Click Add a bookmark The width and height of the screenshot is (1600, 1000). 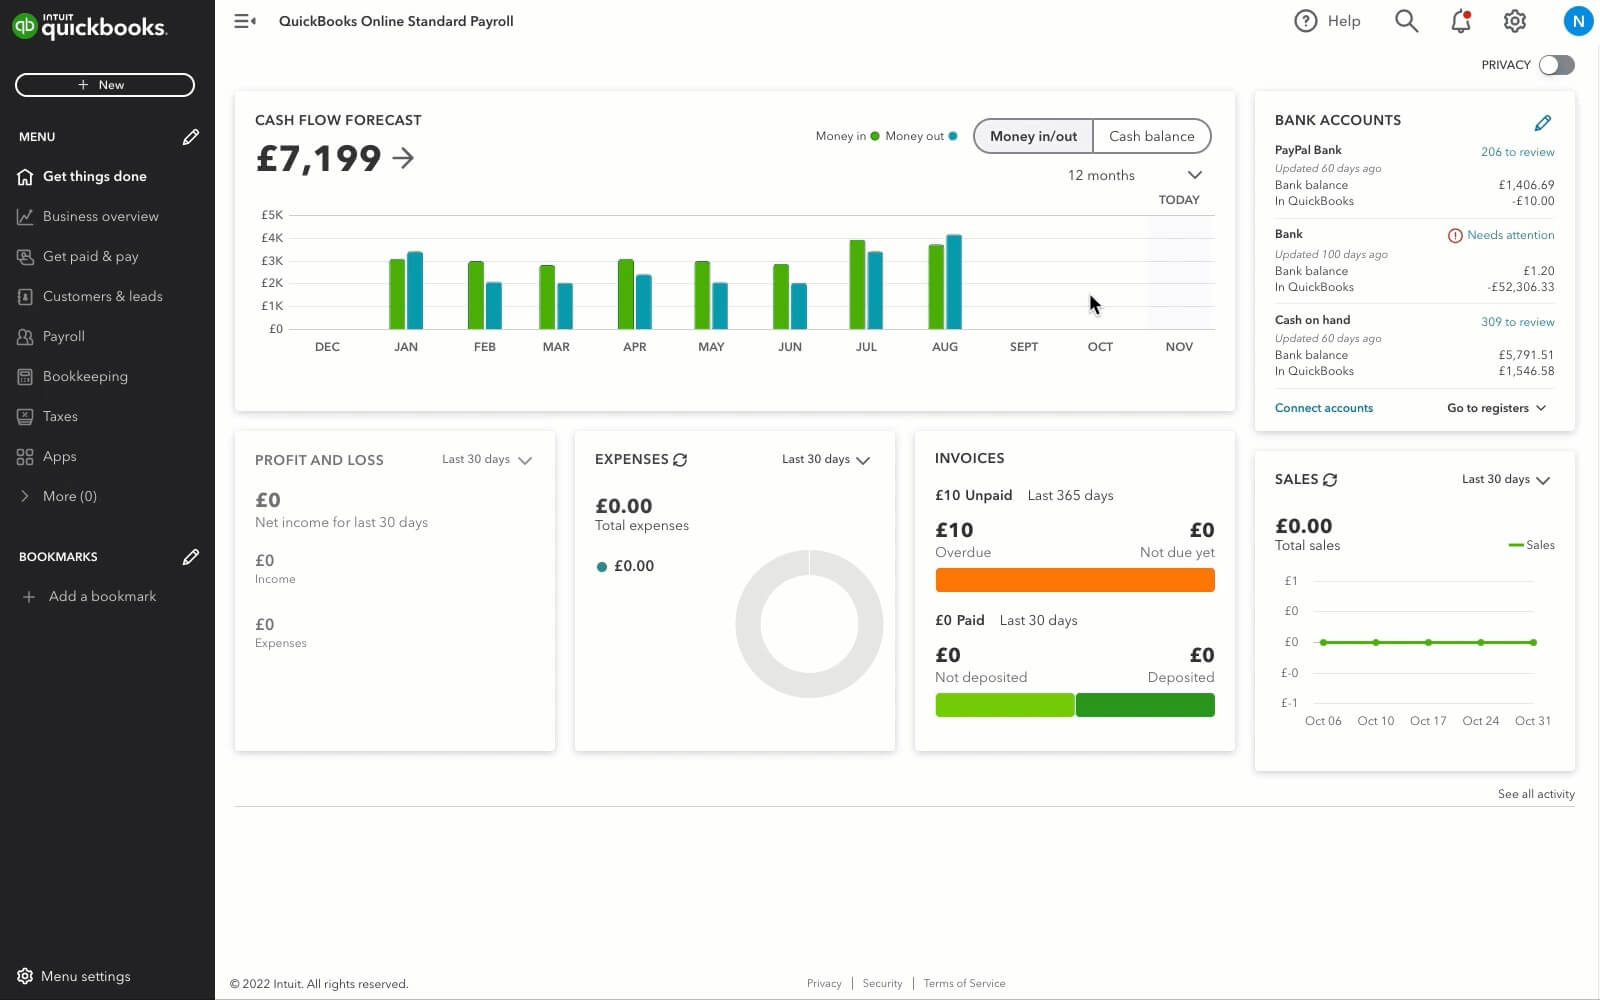[101, 596]
